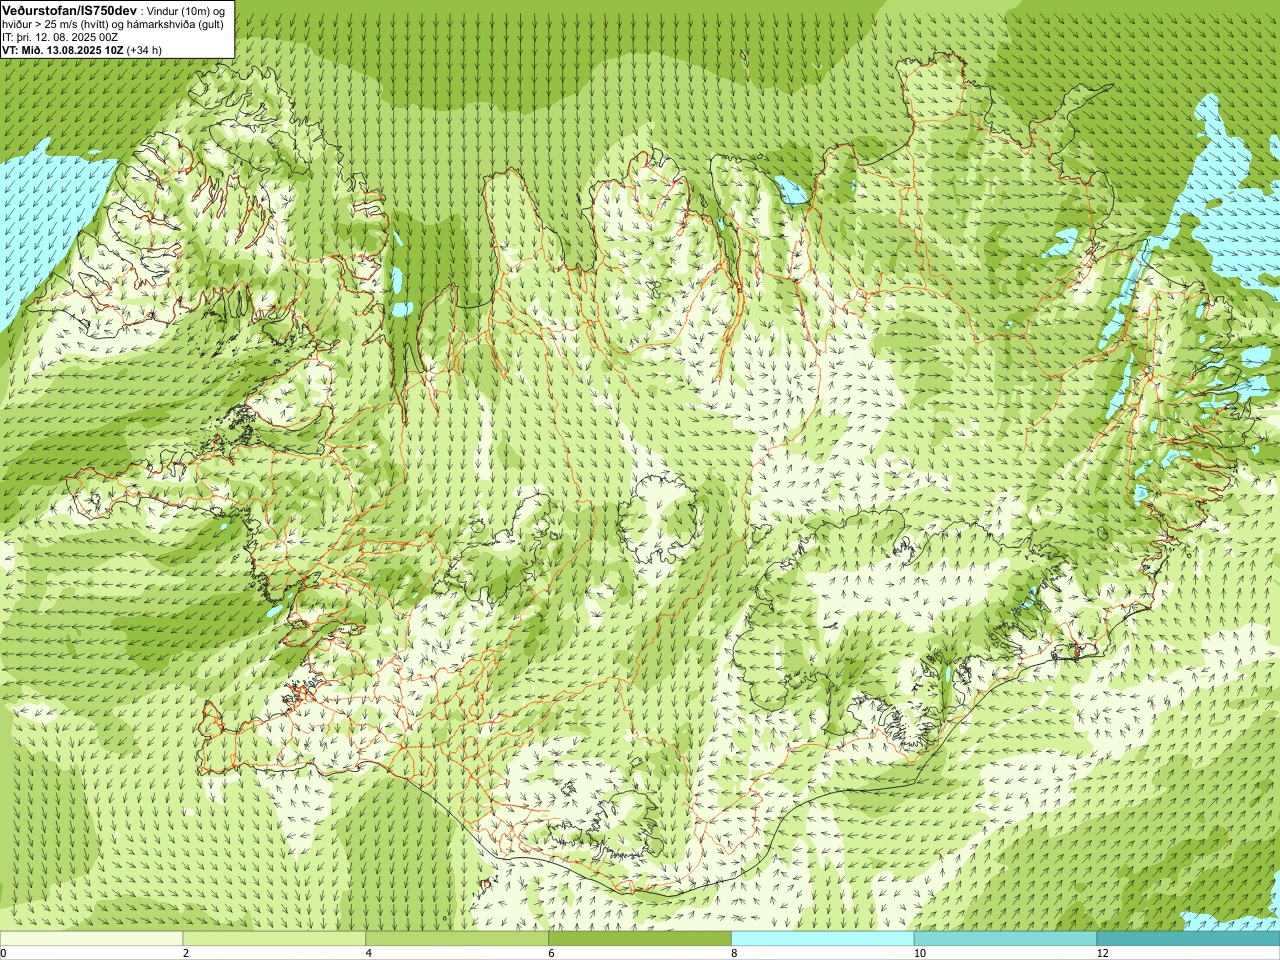This screenshot has width=1280, height=960.
Task: Click the 0–2 m/s pale legend swatch
Action: tap(91, 939)
